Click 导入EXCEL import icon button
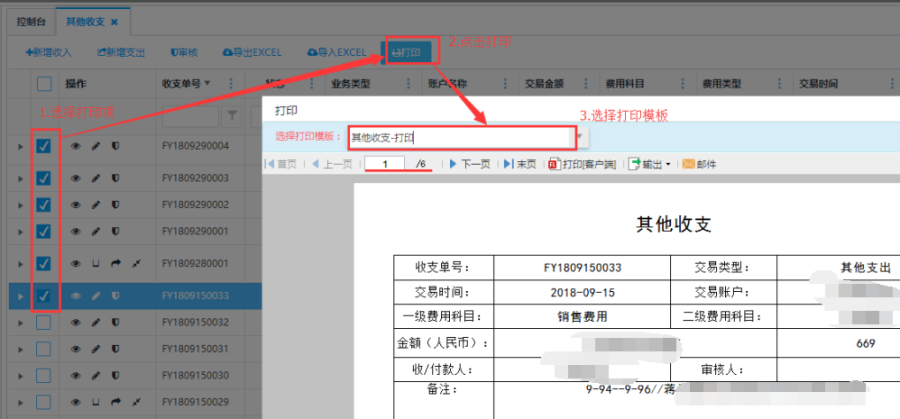 coord(338,52)
